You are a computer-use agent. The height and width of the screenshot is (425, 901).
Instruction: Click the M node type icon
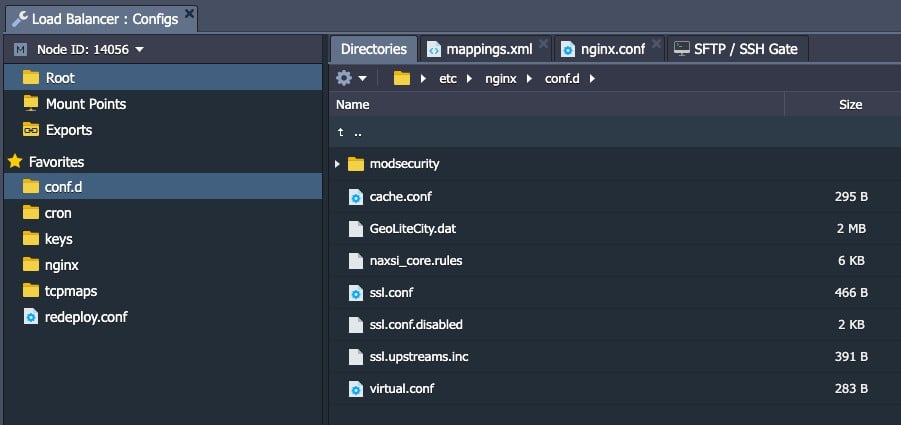coord(21,50)
